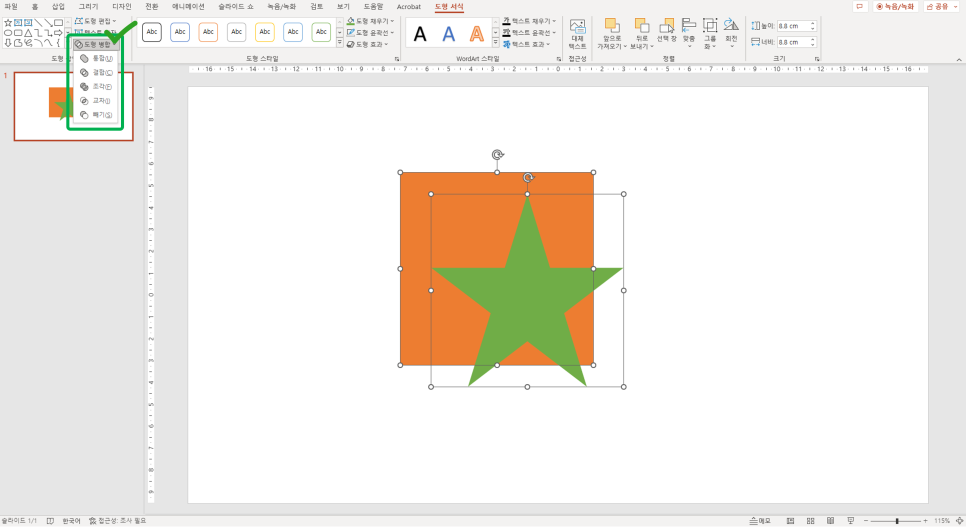Switch to the 애니메이션 Animations tab

pyautogui.click(x=188, y=7)
